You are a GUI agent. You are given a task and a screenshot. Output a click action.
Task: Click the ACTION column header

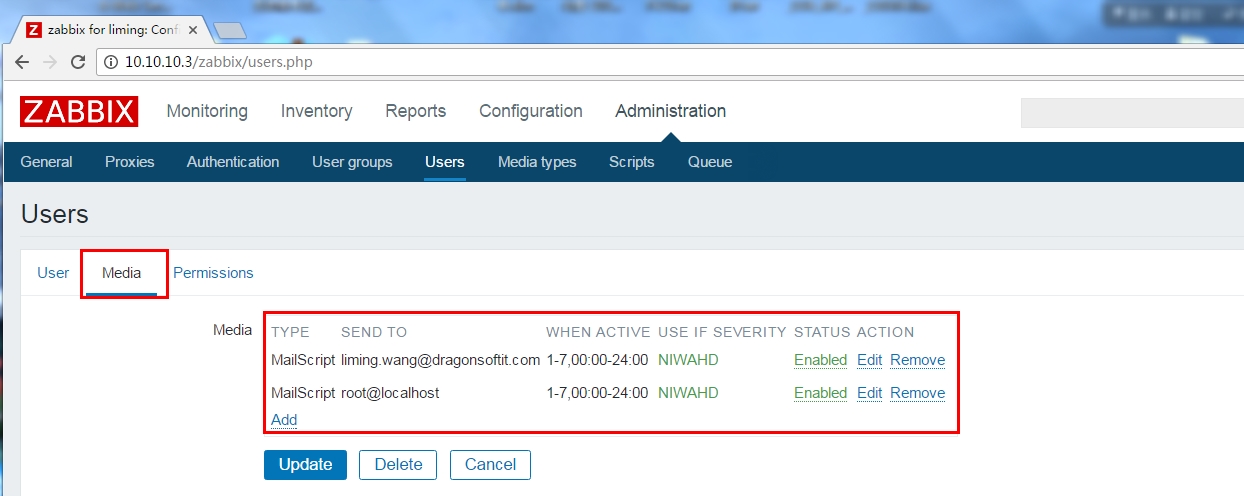coord(886,332)
